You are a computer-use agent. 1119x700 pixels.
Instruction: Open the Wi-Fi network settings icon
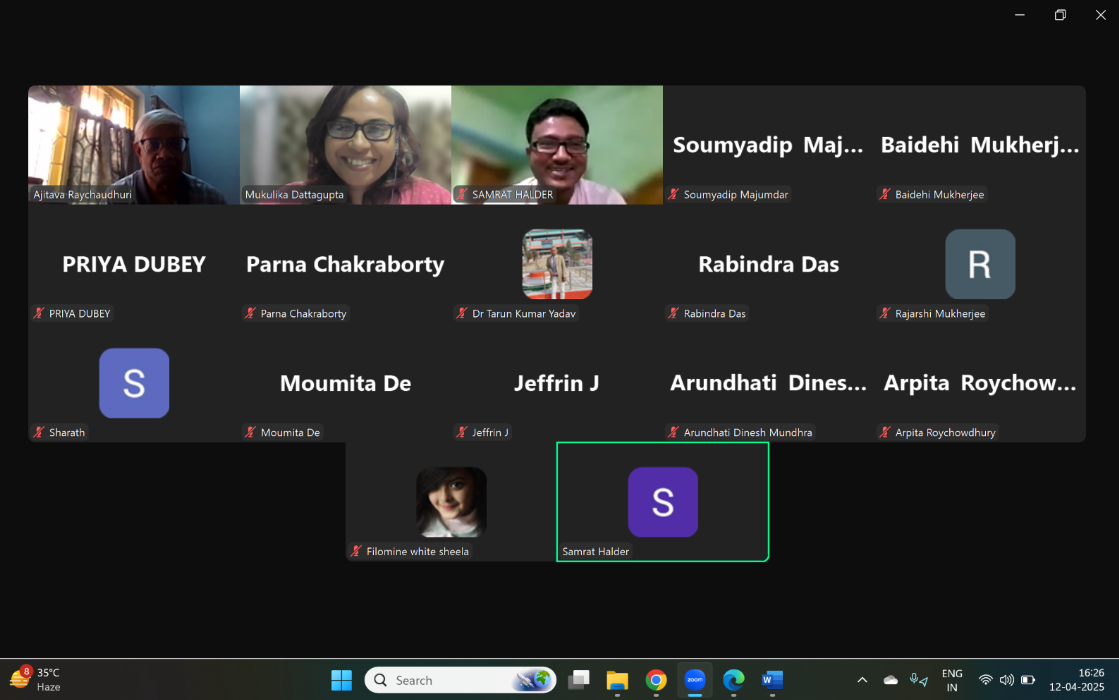[x=986, y=680]
